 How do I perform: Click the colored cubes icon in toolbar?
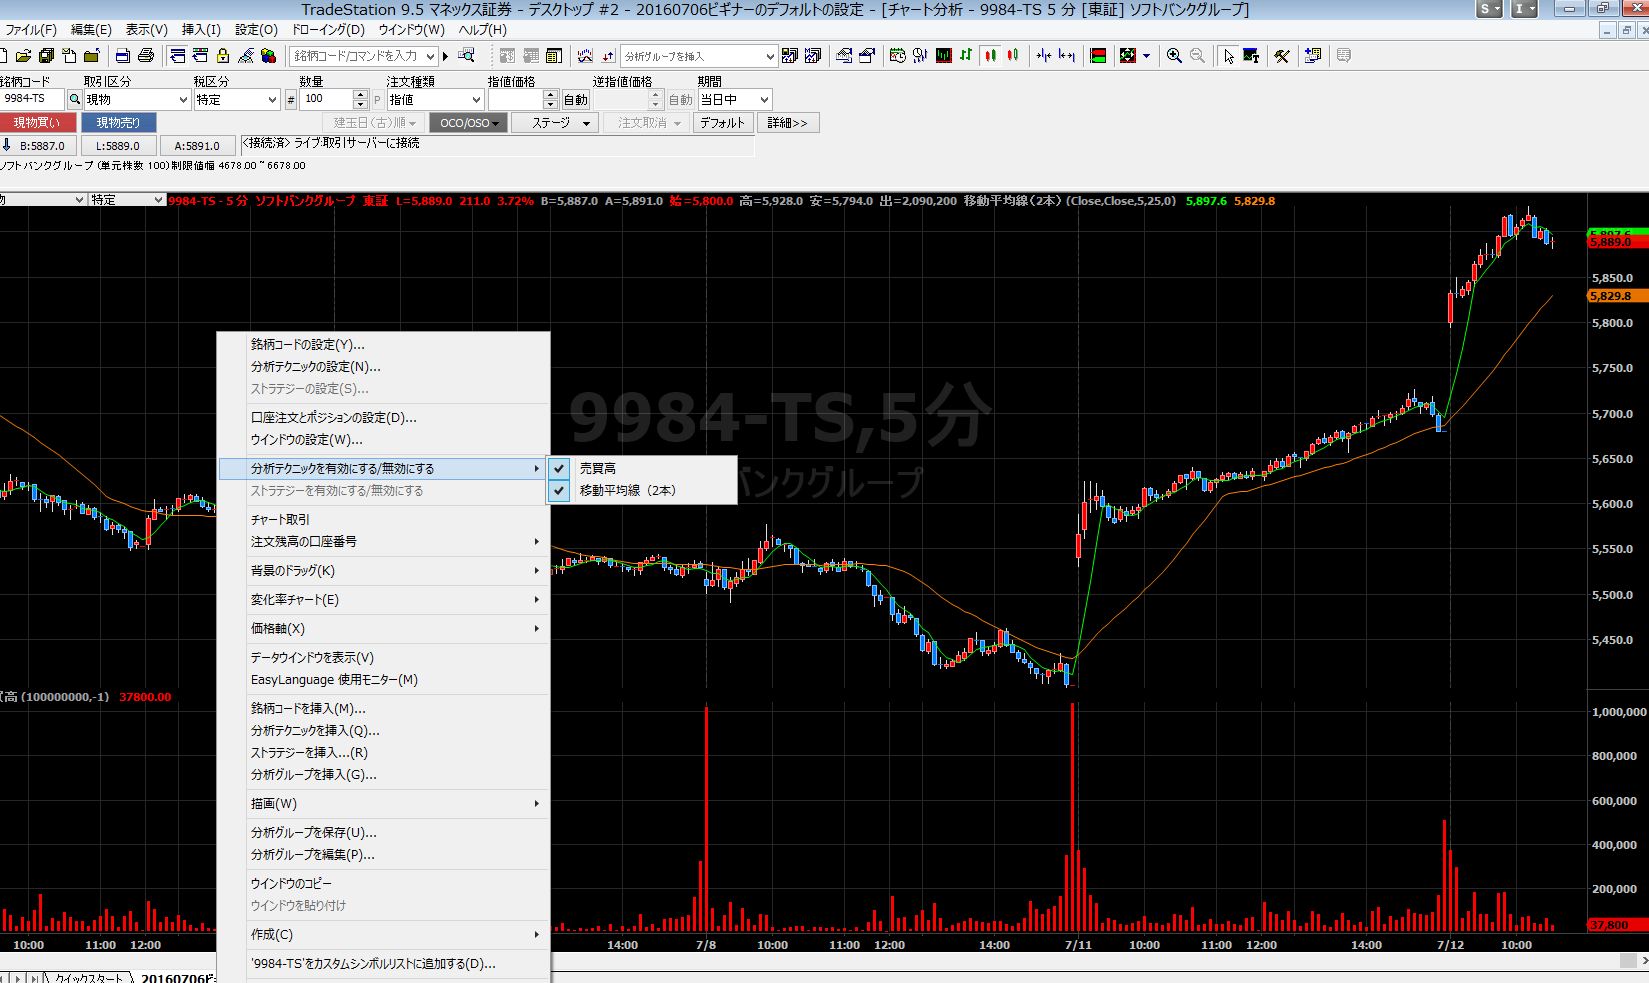pos(268,56)
